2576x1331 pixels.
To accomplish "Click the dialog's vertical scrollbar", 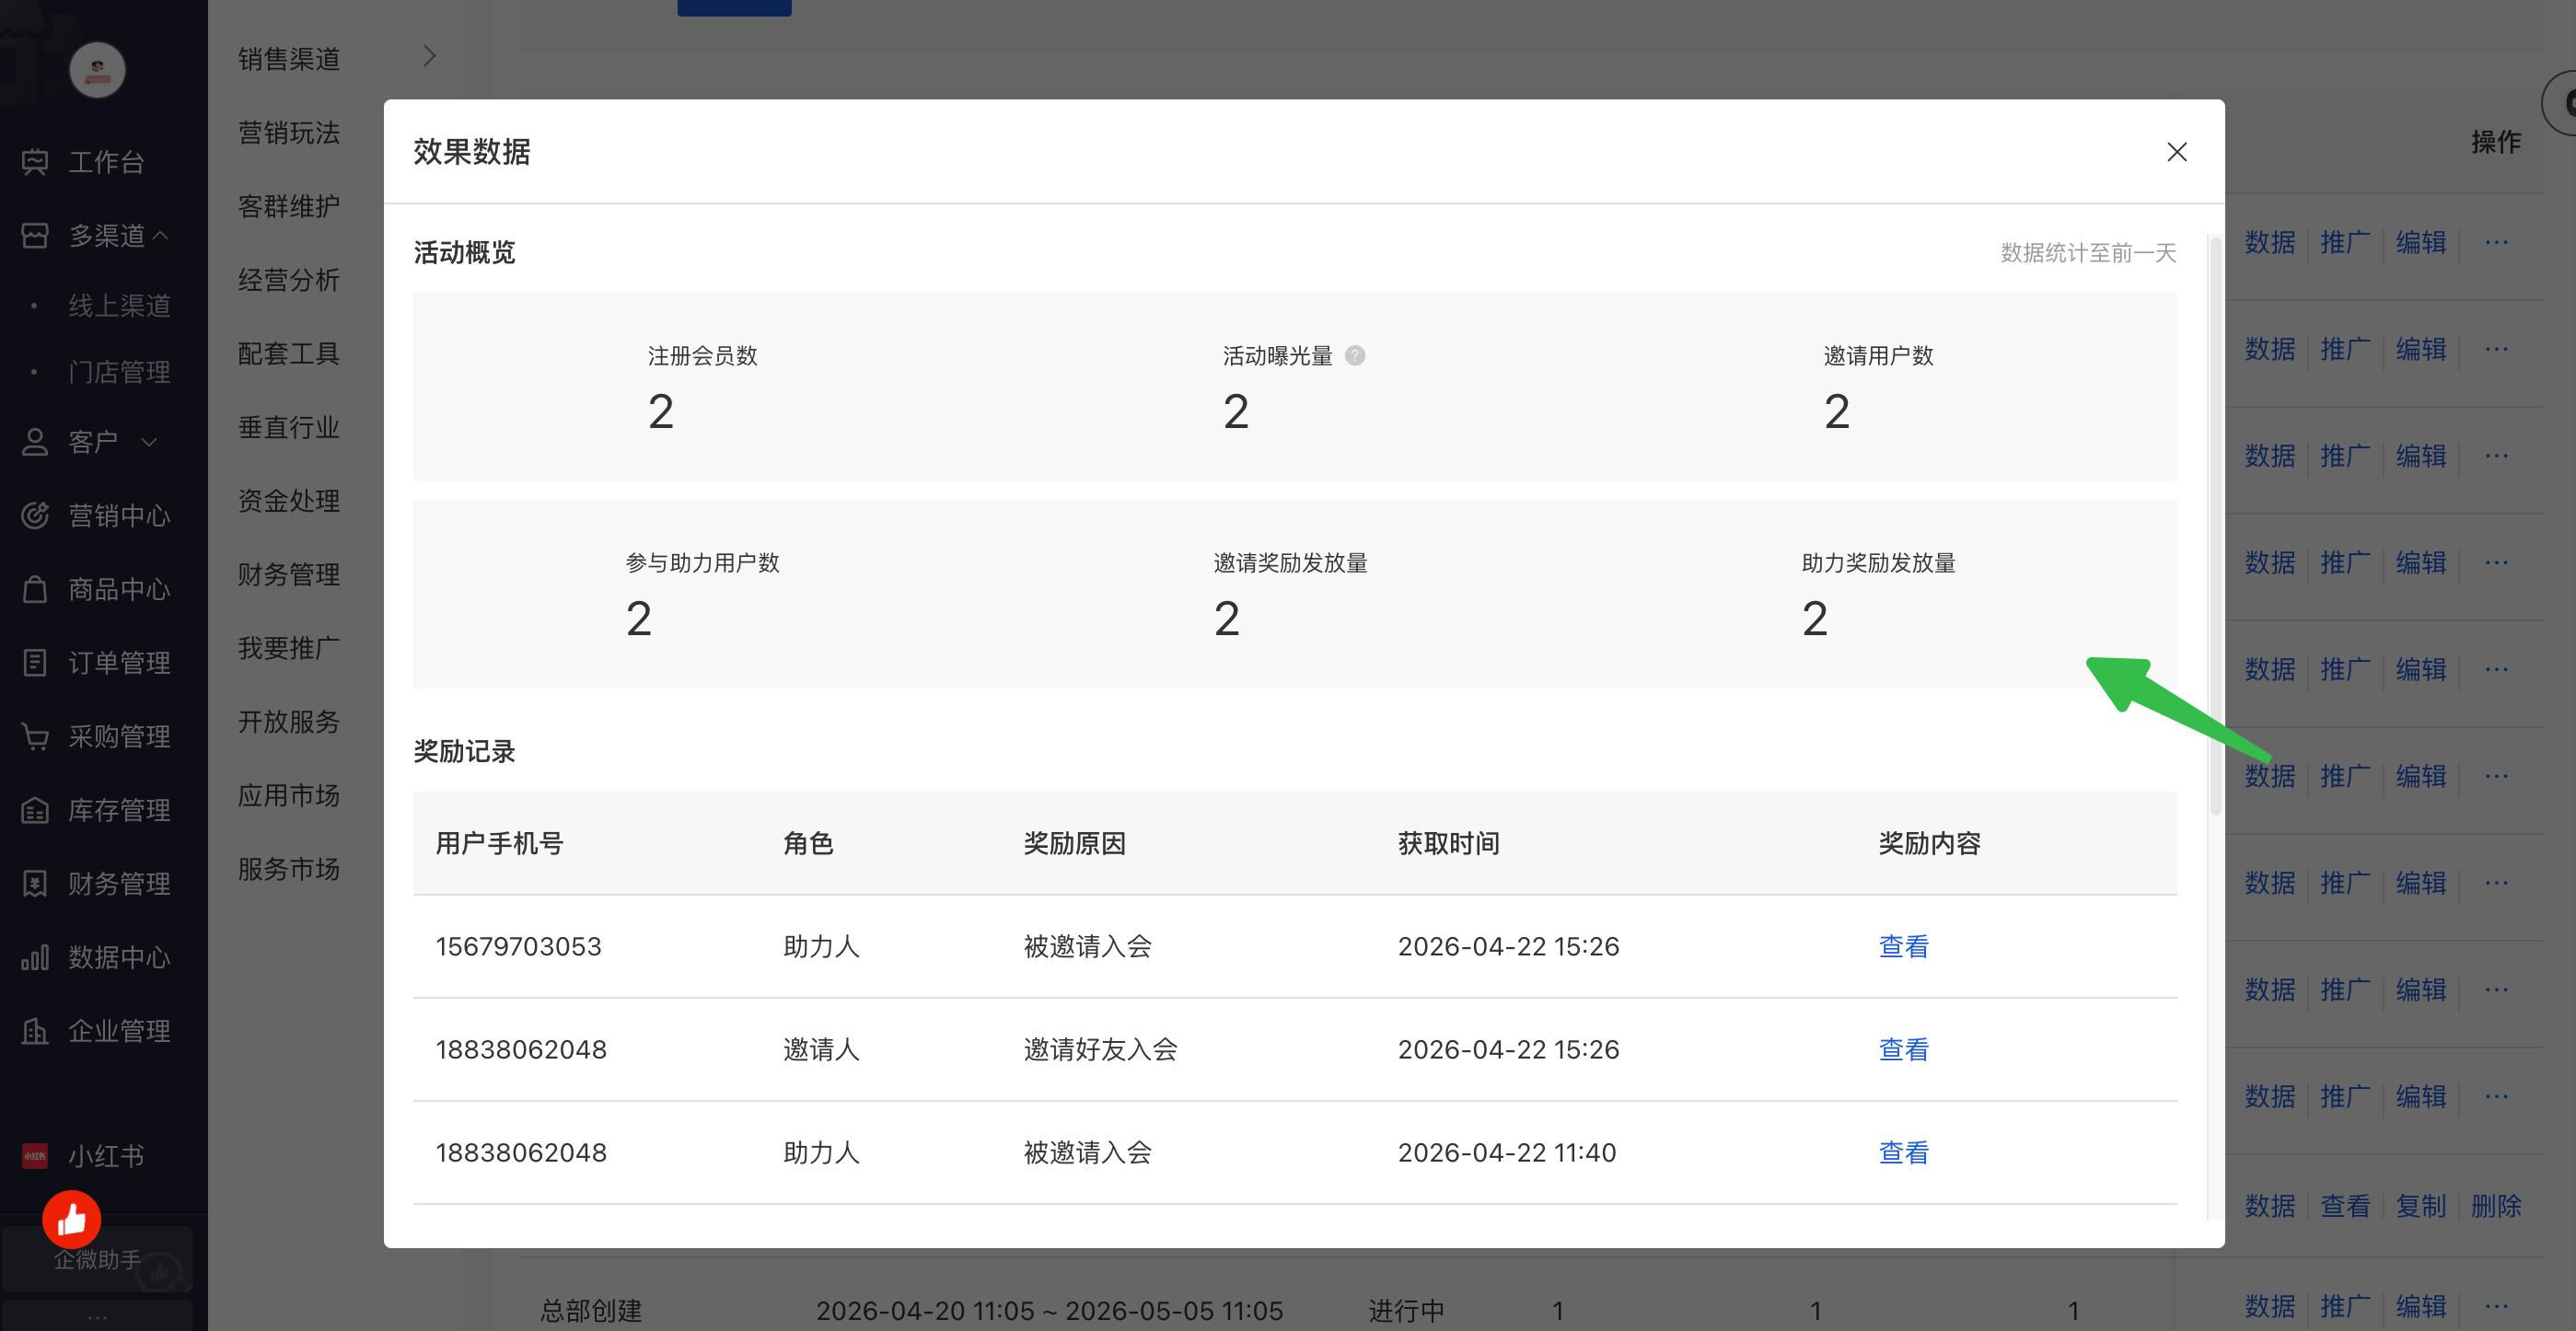I will 2215,525.
